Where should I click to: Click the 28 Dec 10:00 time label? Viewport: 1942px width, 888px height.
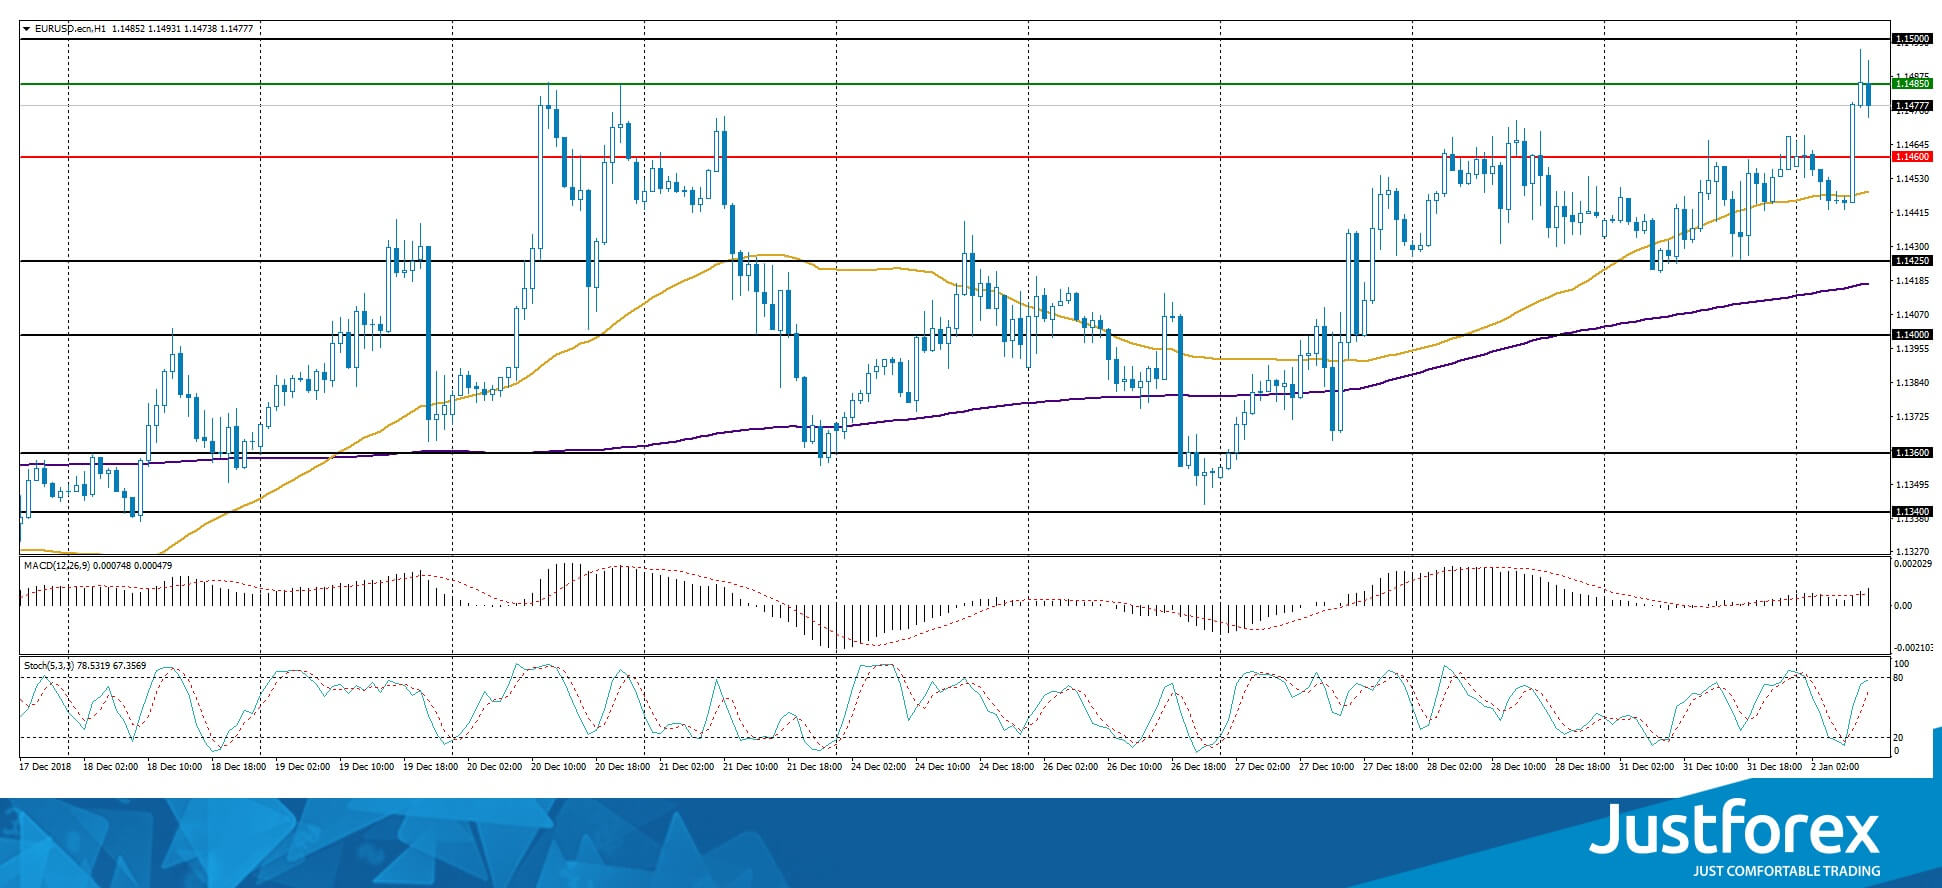pos(1518,767)
